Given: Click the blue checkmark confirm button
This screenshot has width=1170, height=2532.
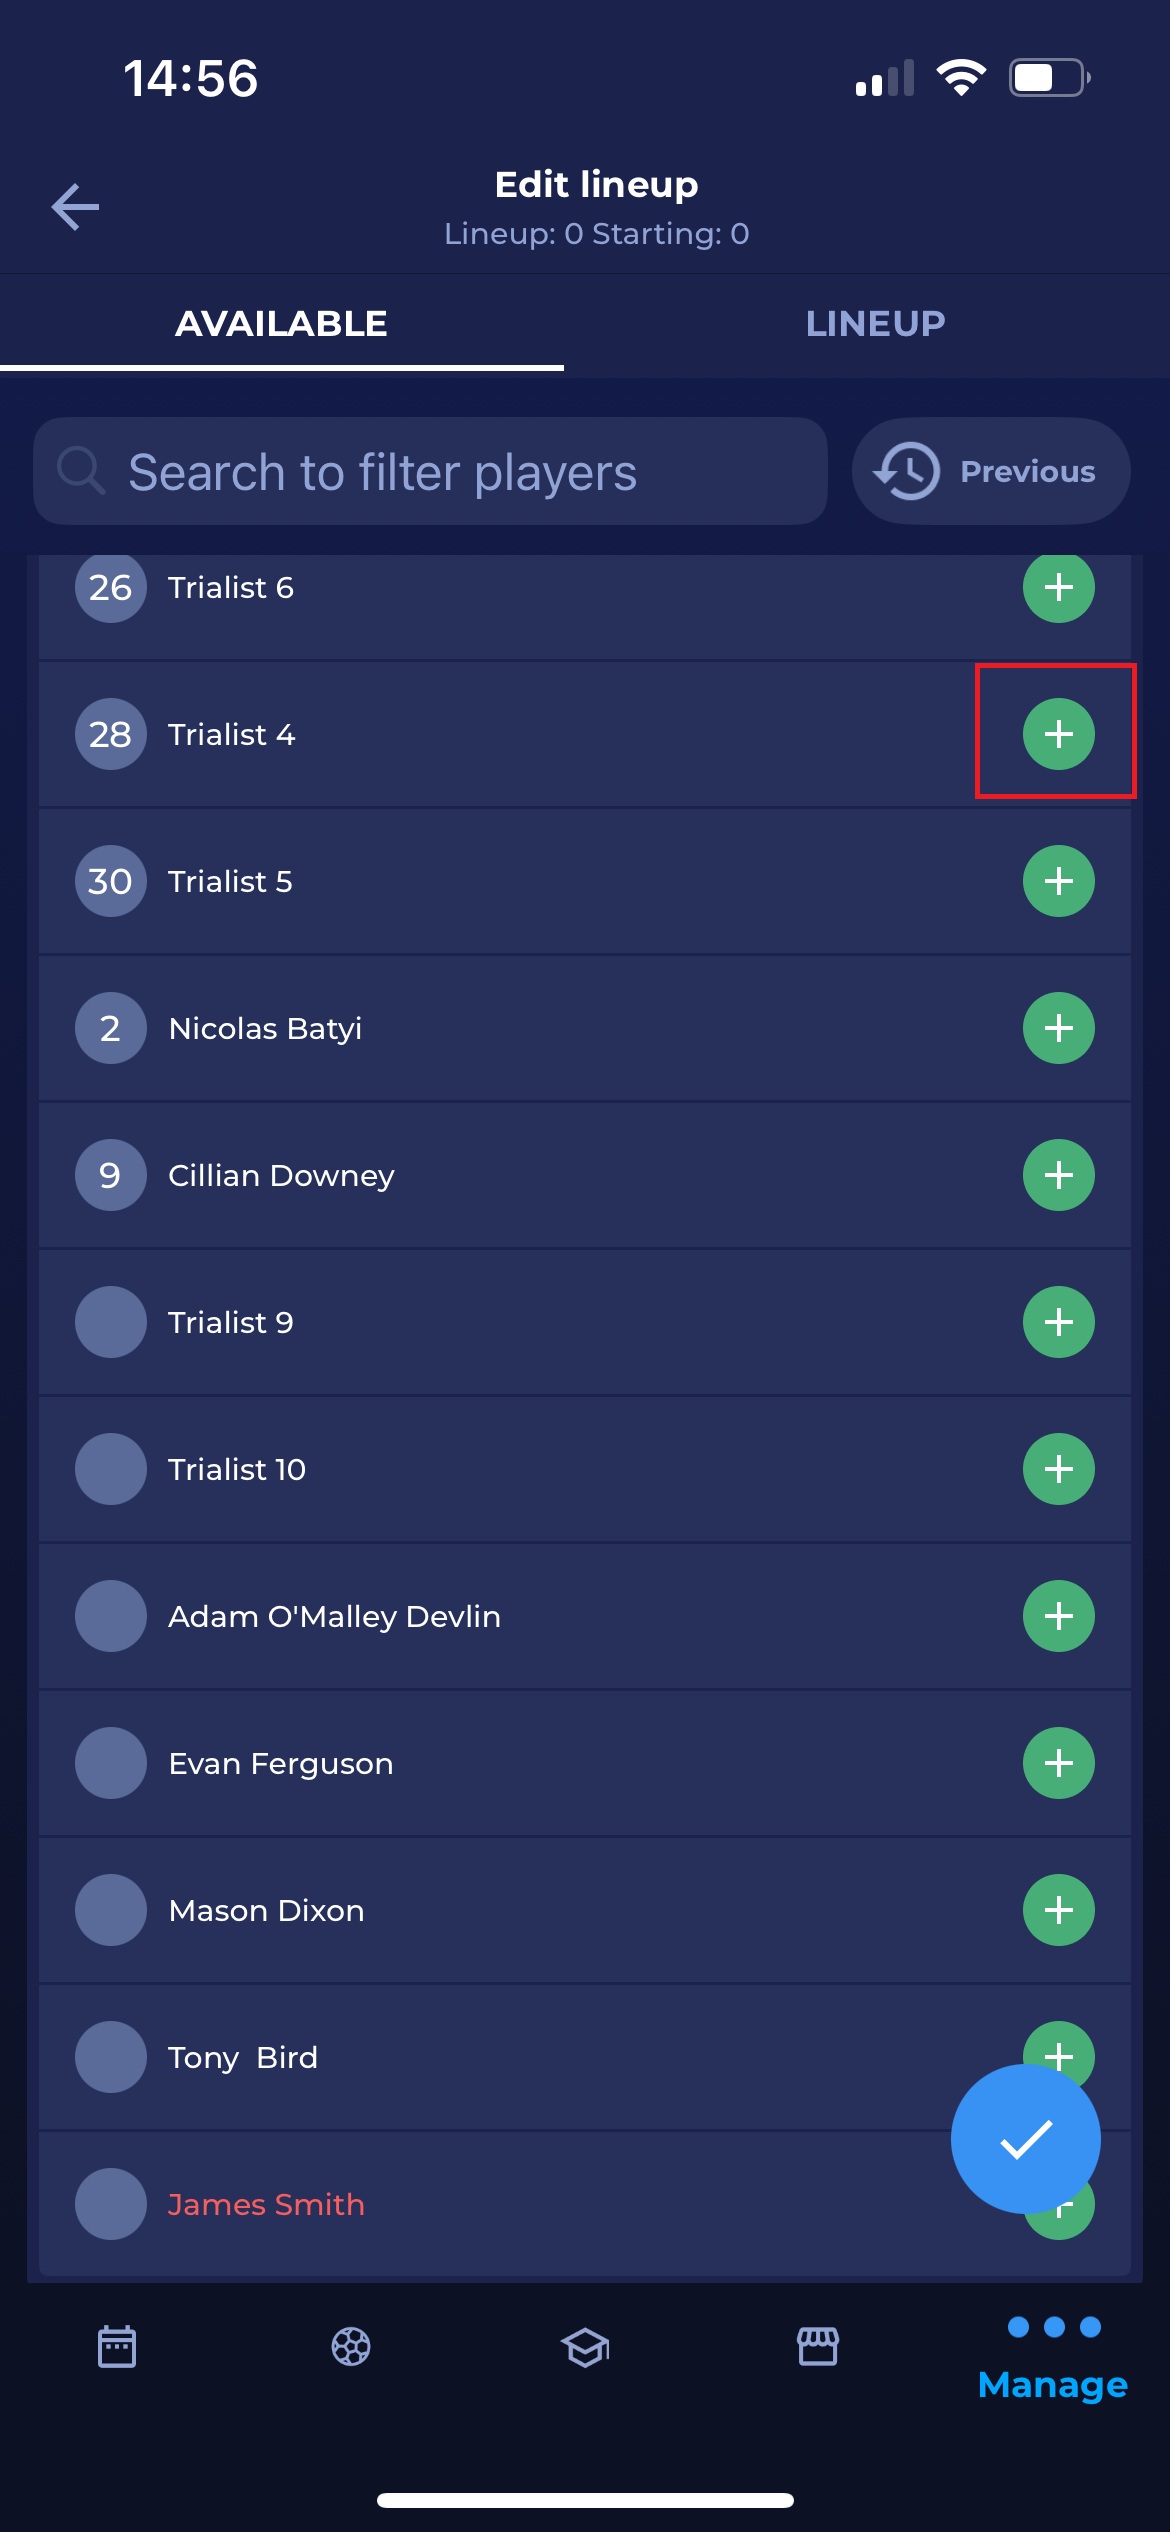Looking at the screenshot, I should click(1025, 2139).
